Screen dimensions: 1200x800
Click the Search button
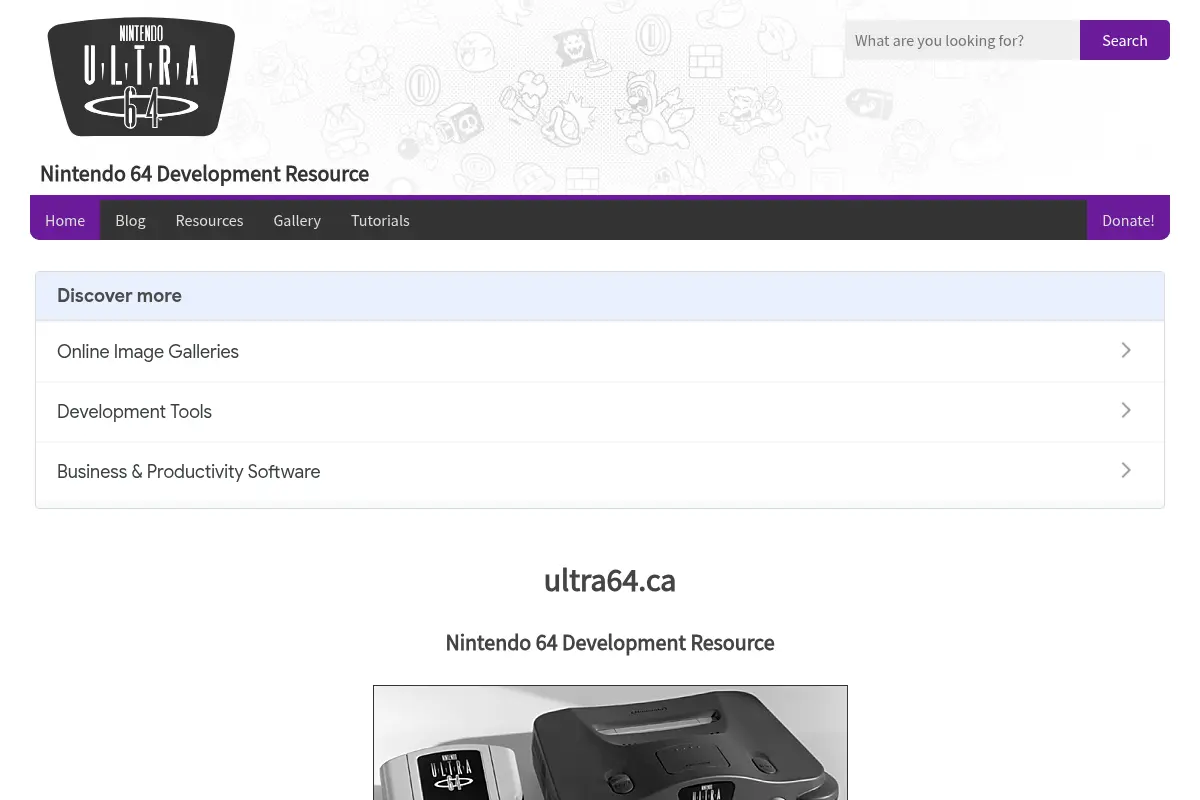(x=1125, y=40)
